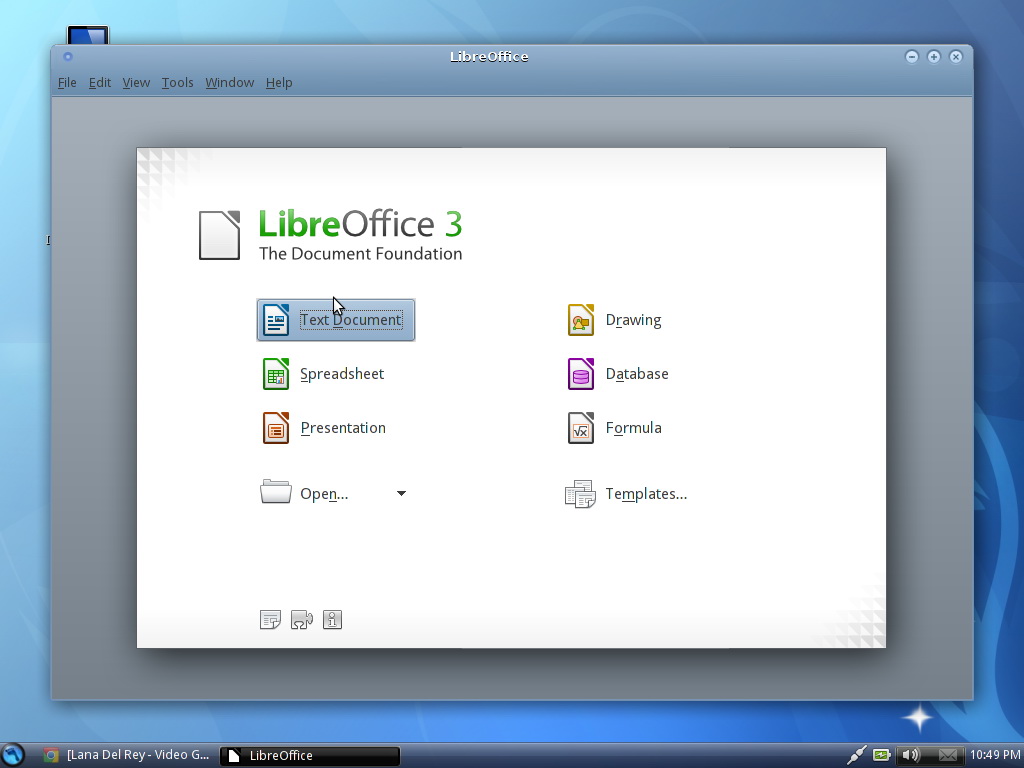Viewport: 1024px width, 768px height.
Task: Click the Text Document icon
Action: tap(276, 320)
